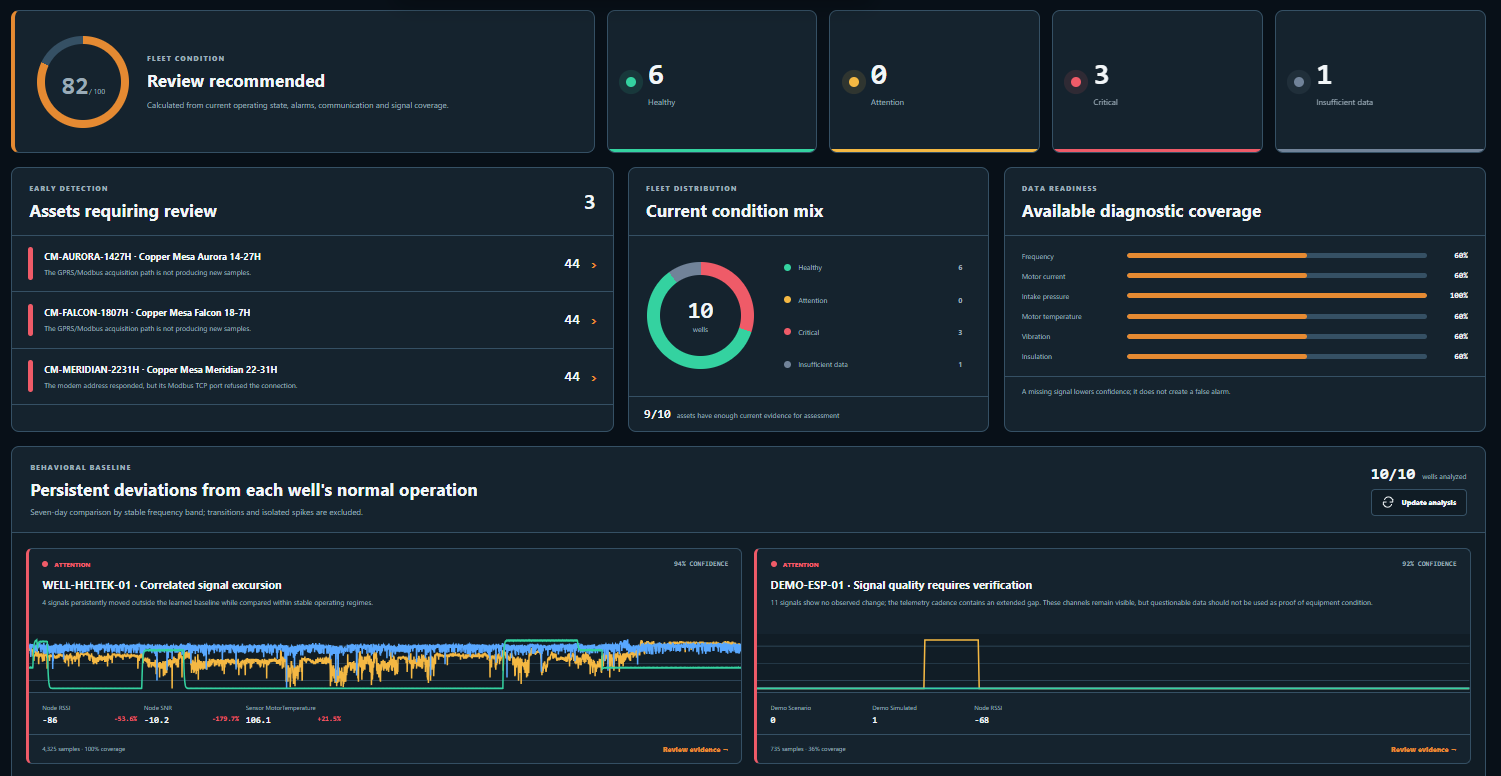Screen dimensions: 1501x776
Task: Open Review evidence for DEMO-ESP-01
Action: pos(1423,749)
